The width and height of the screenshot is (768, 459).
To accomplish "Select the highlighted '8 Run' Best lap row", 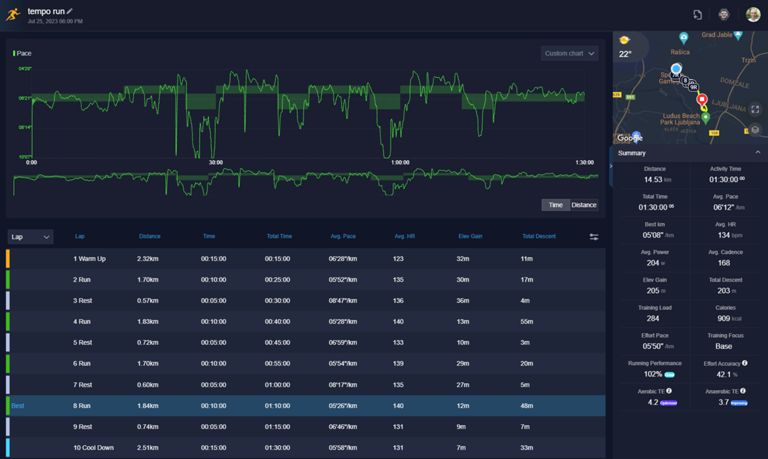I will pyautogui.click(x=306, y=406).
